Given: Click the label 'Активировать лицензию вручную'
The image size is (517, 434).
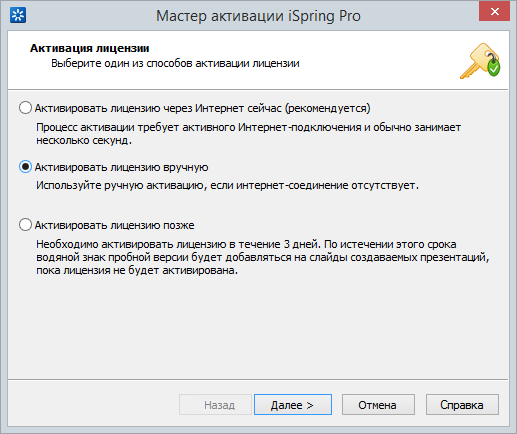Looking at the screenshot, I should point(122,167).
